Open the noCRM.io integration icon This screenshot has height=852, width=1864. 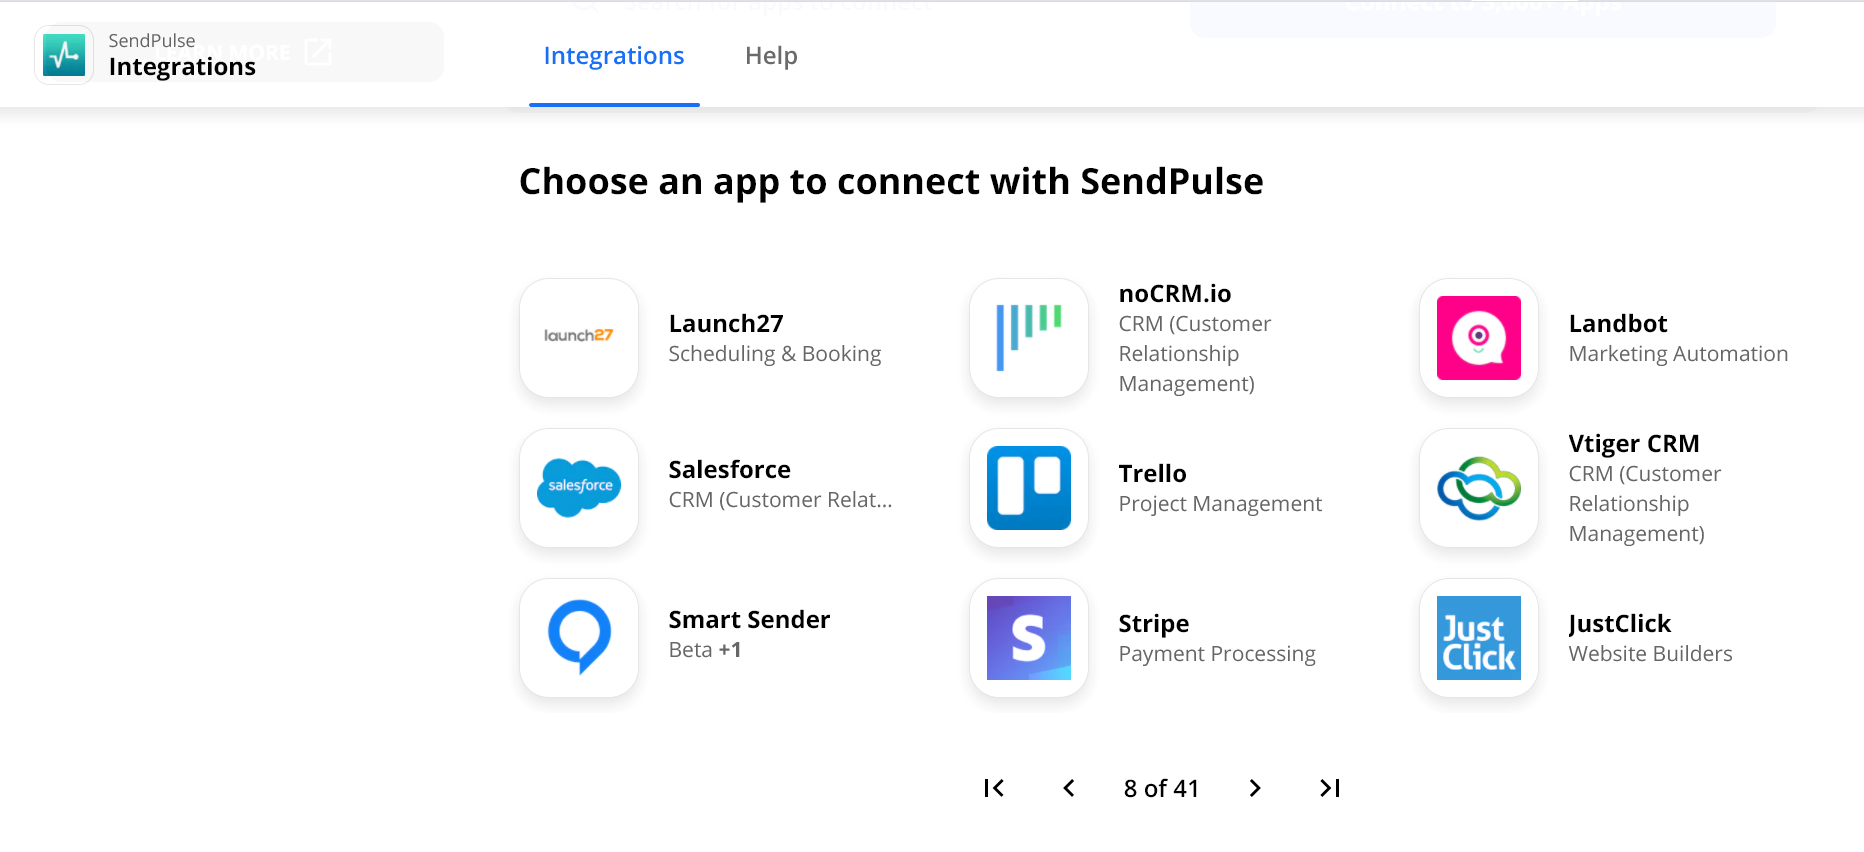click(x=1028, y=338)
